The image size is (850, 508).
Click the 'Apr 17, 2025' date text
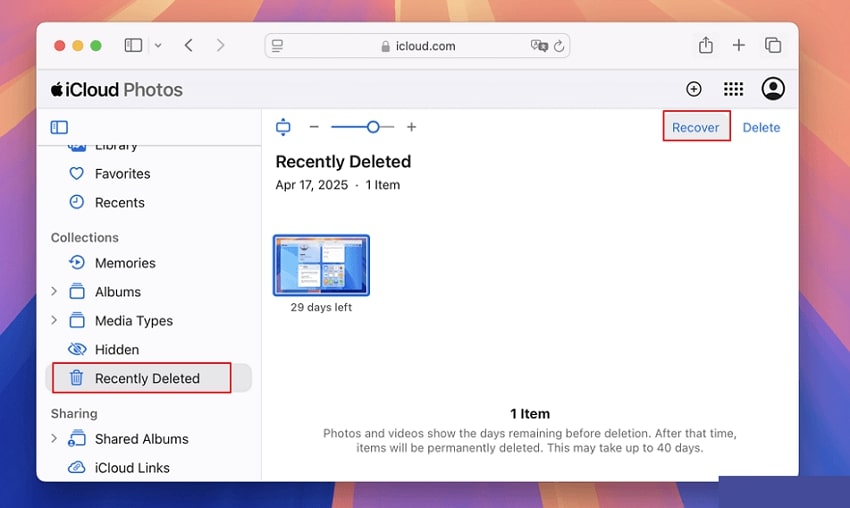point(312,185)
